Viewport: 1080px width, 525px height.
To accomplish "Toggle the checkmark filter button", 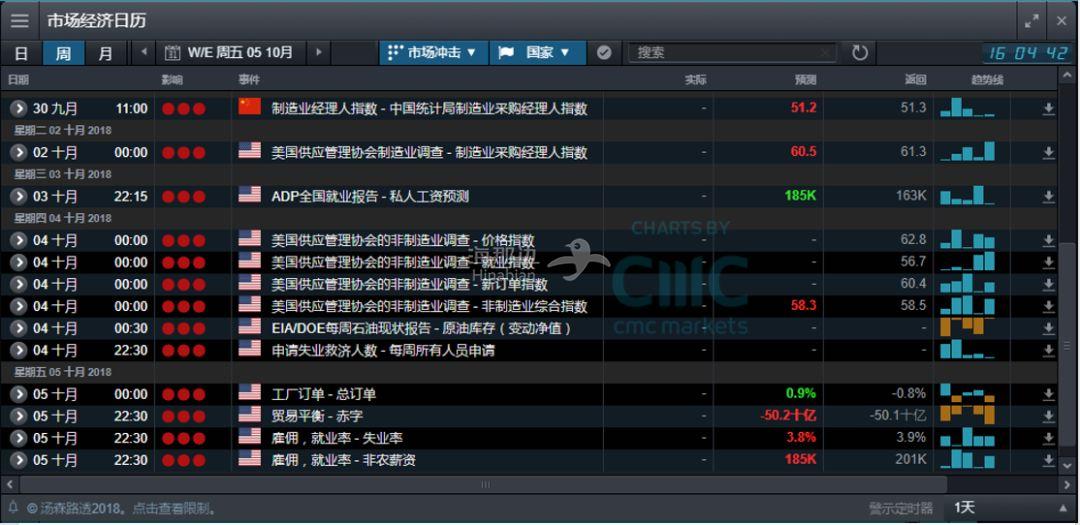I will (x=604, y=53).
